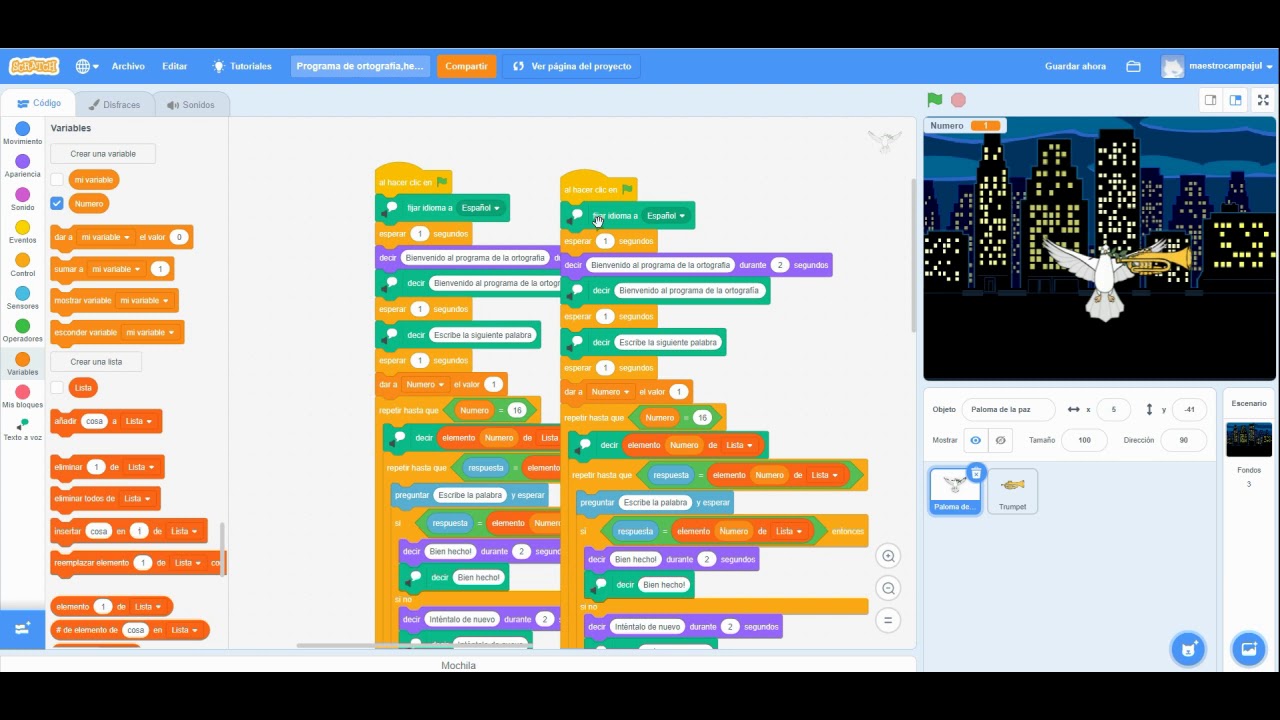1280x720 pixels.
Task: Edit the project title field
Action: click(360, 66)
